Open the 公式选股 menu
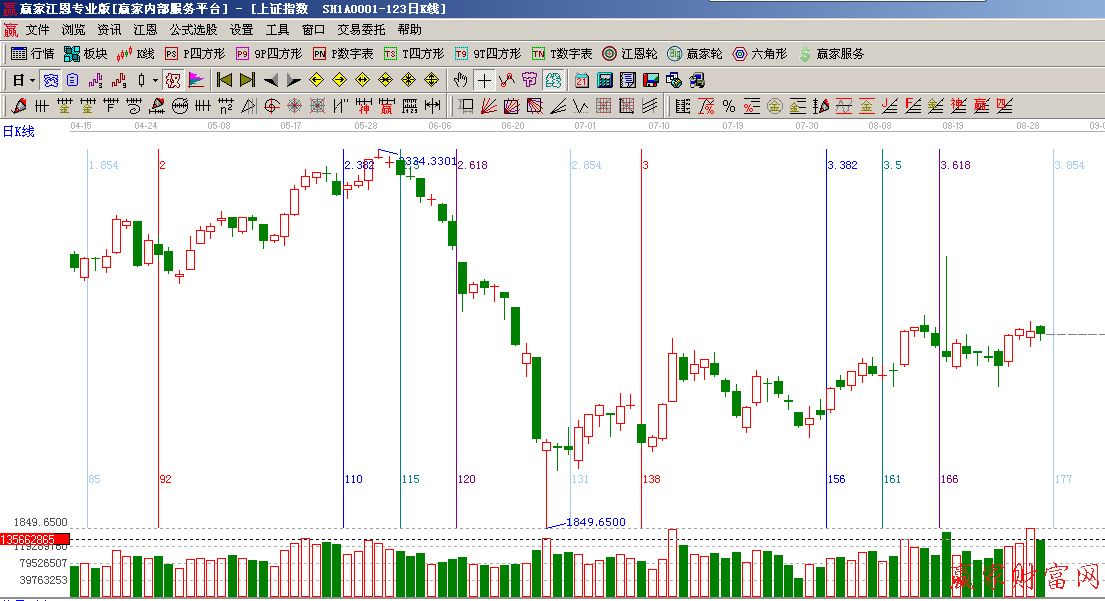 coord(193,30)
